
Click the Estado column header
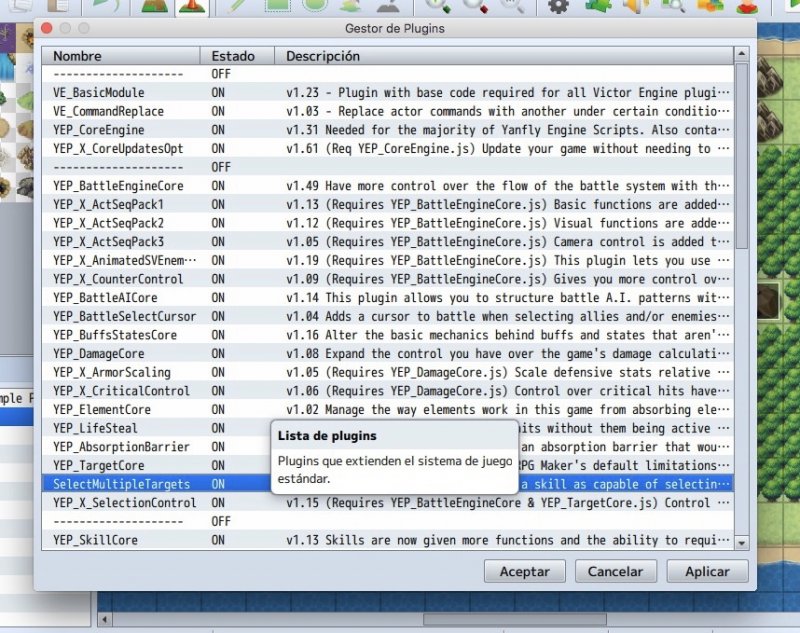click(237, 56)
